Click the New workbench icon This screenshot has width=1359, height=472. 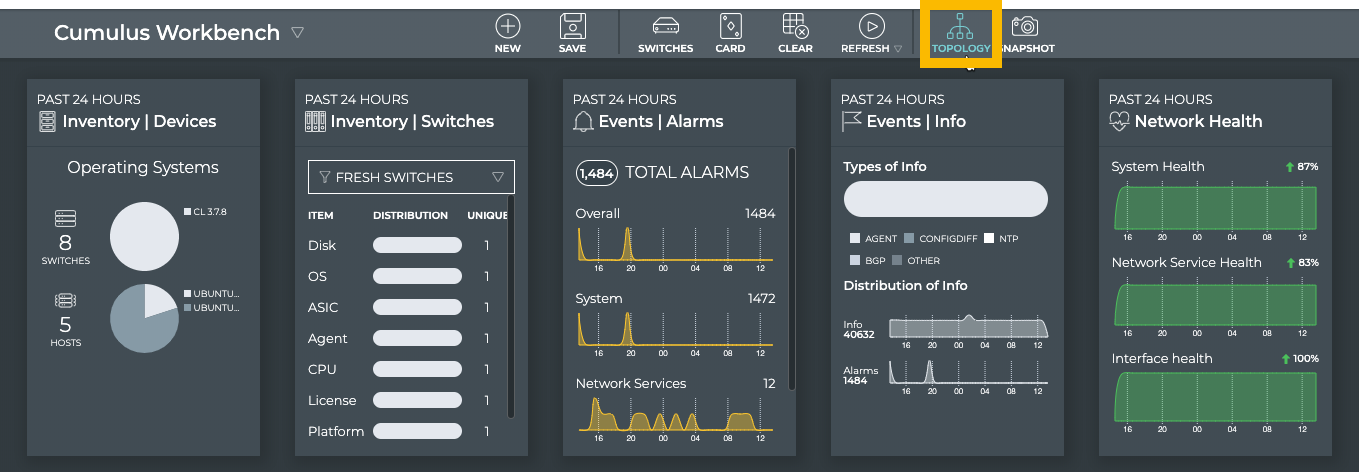coord(508,27)
